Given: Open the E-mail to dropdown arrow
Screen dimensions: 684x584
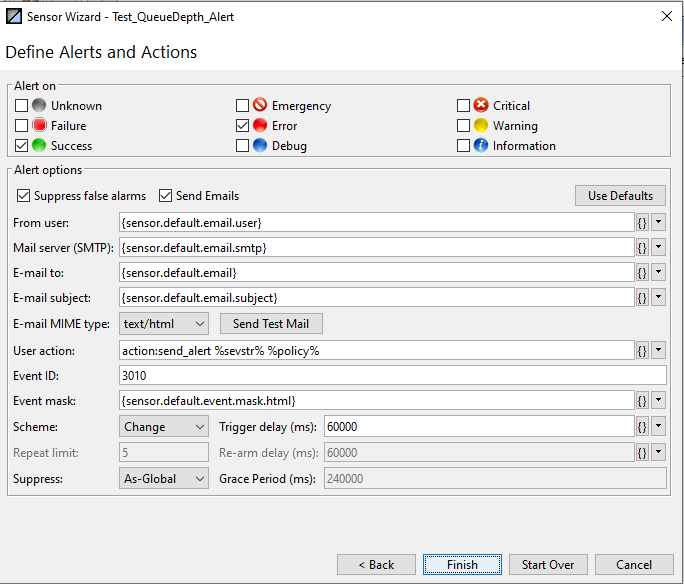Looking at the screenshot, I should coord(658,272).
